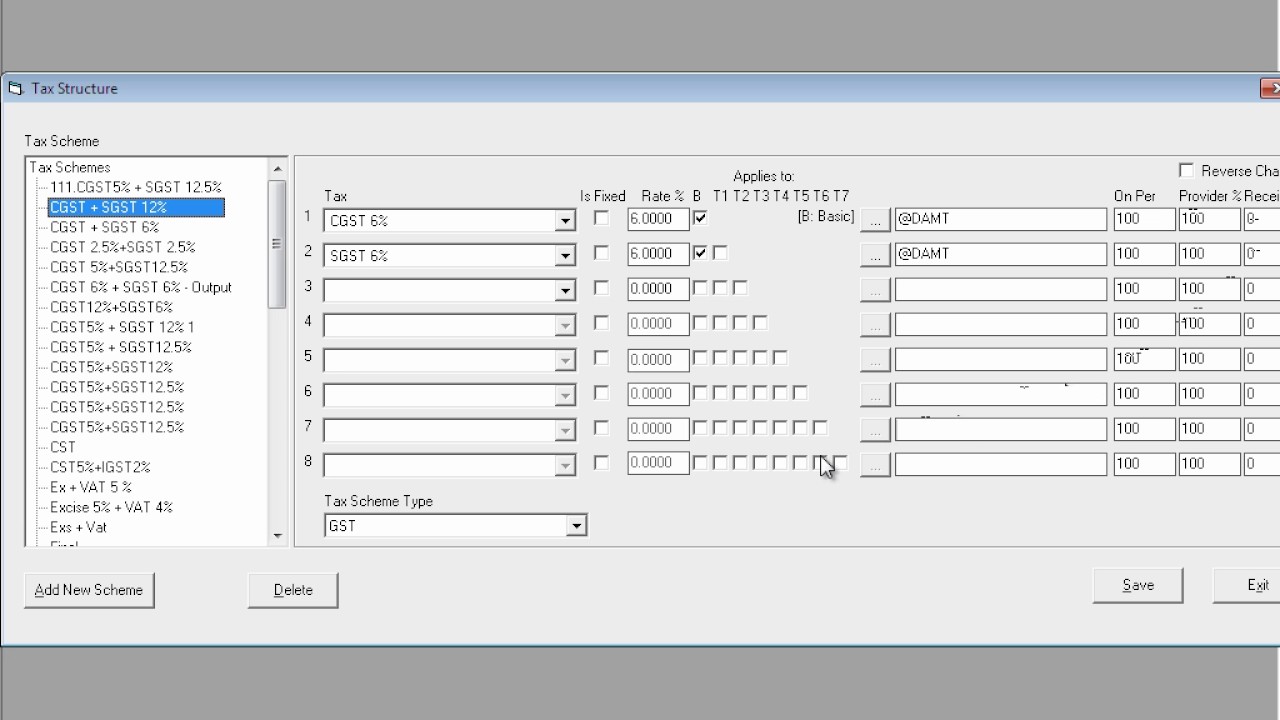Click the @DAMT formula field in row 1
The width and height of the screenshot is (1280, 720).
(x=1001, y=219)
